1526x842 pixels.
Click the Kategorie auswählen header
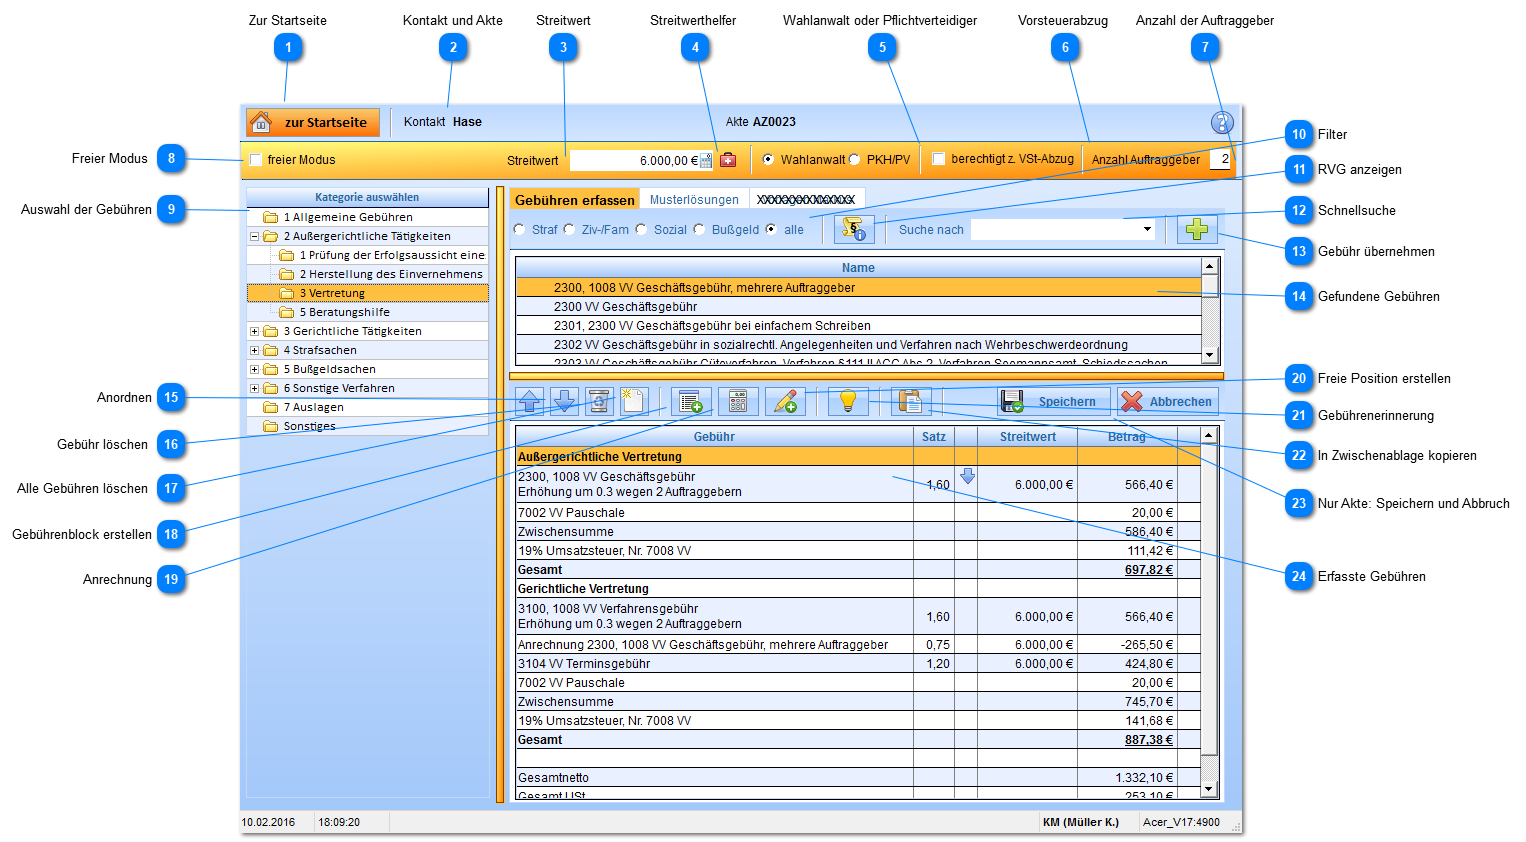coord(367,197)
